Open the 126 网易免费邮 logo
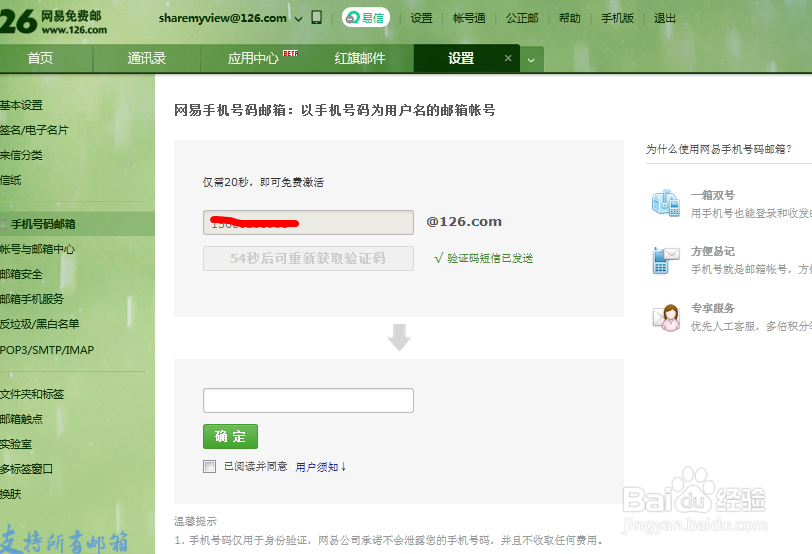 coord(53,22)
